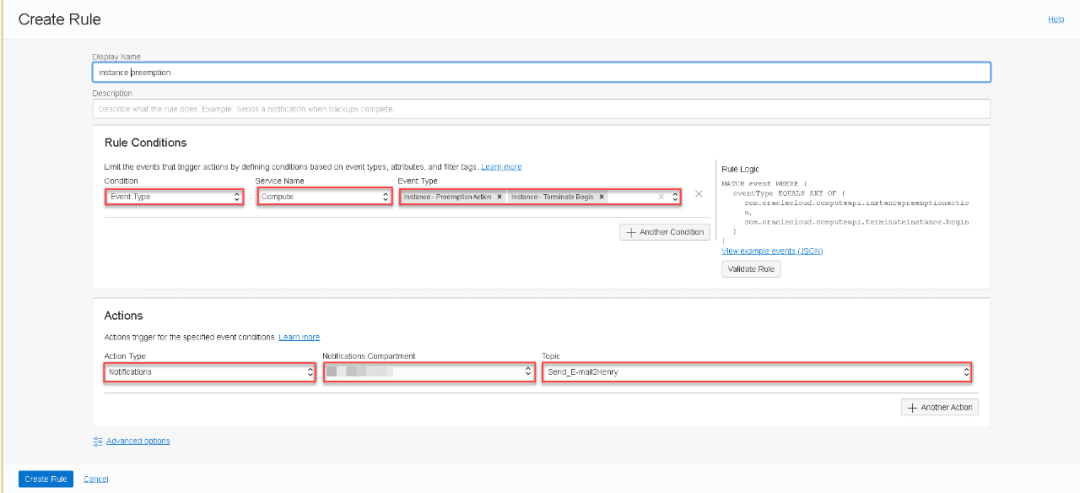Click into the Description field
Viewport: 1080px width, 493px height.
click(540, 108)
